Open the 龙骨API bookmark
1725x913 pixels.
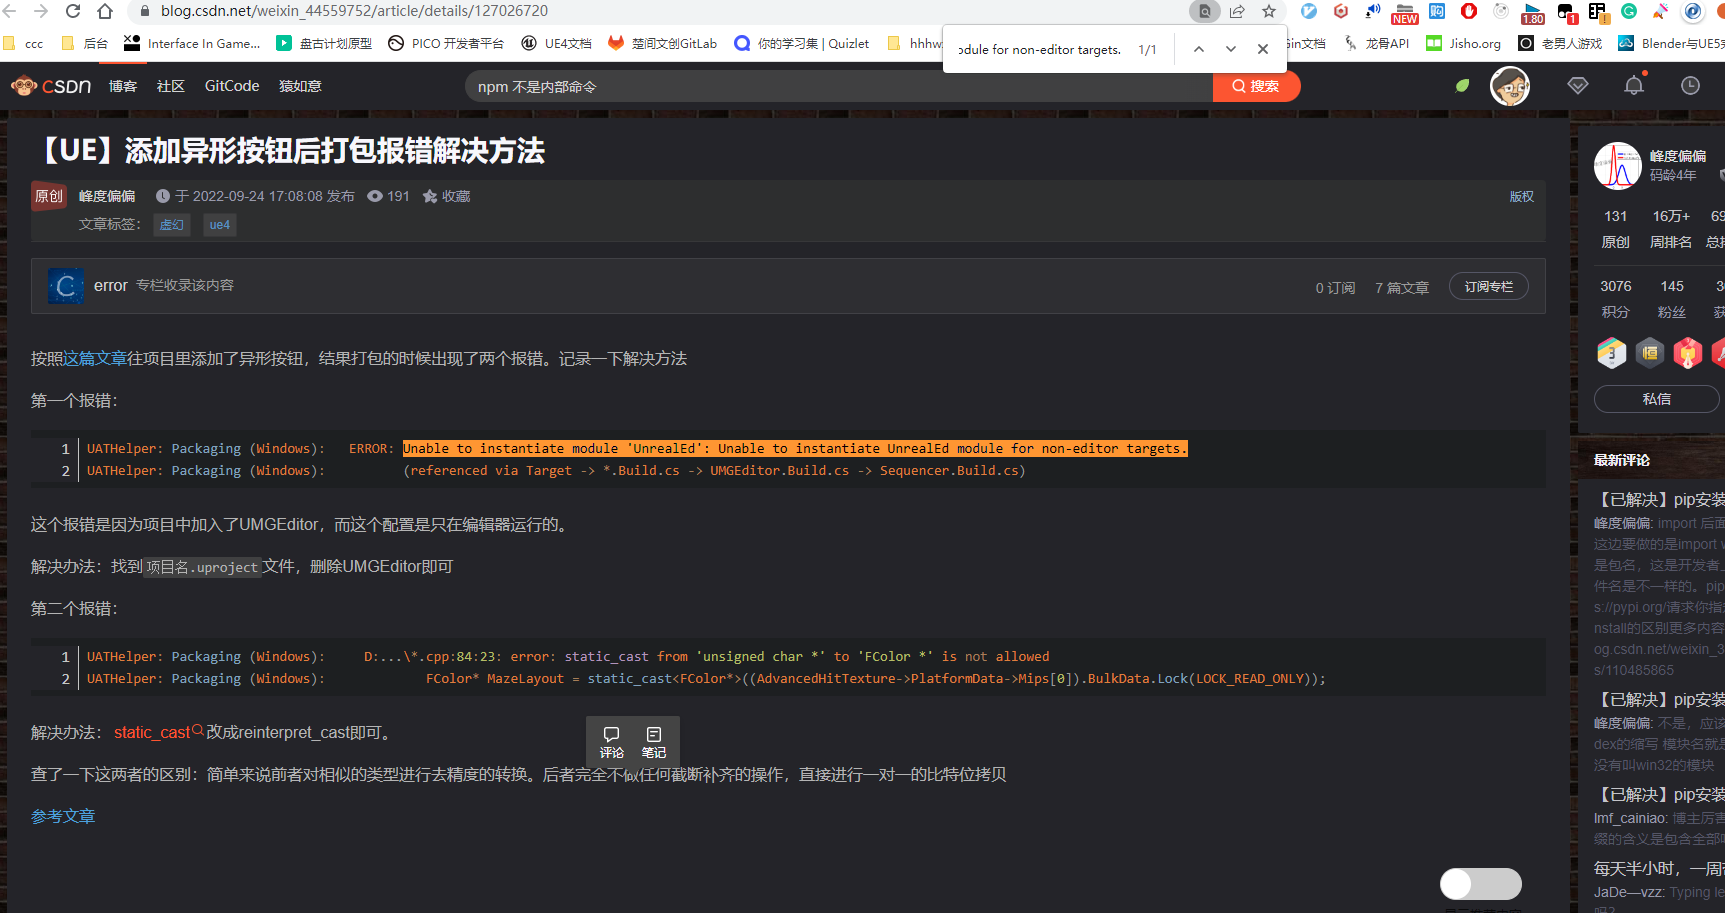click(1376, 43)
